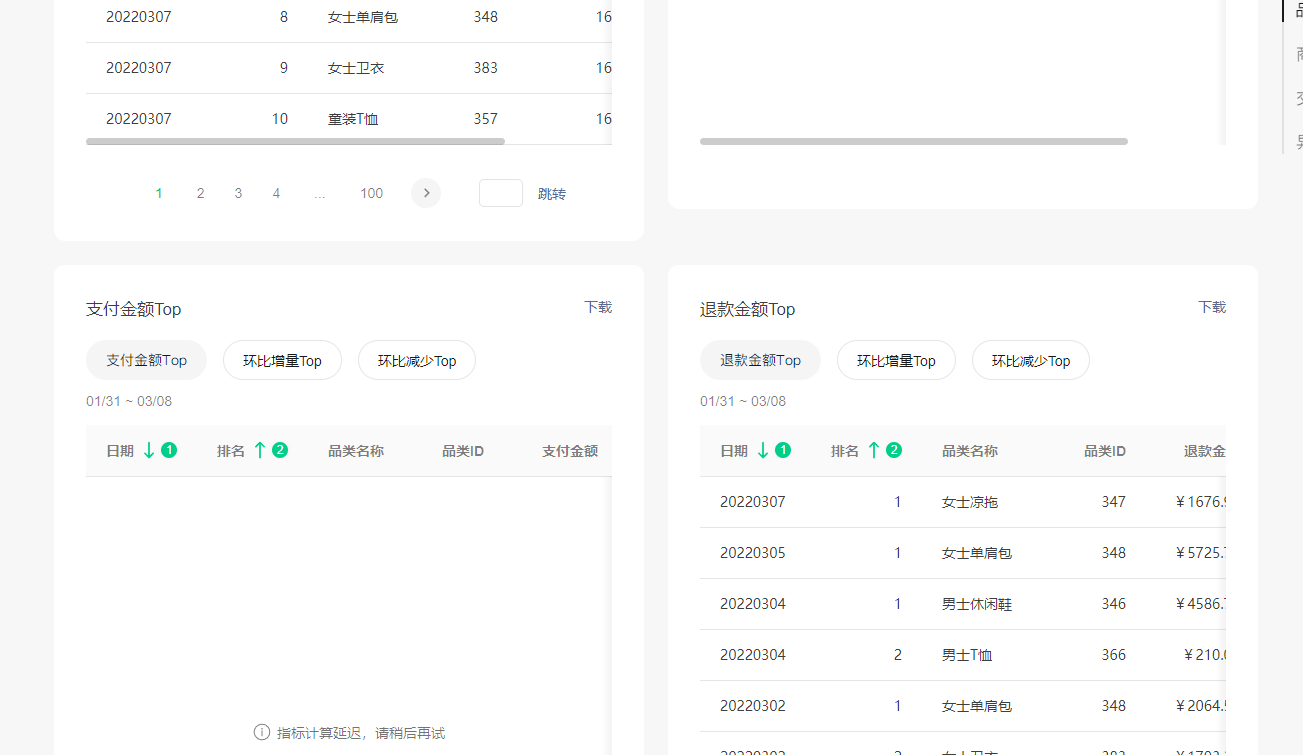Select 支付金额Top pill tab
The image size is (1303, 755).
pos(146,360)
